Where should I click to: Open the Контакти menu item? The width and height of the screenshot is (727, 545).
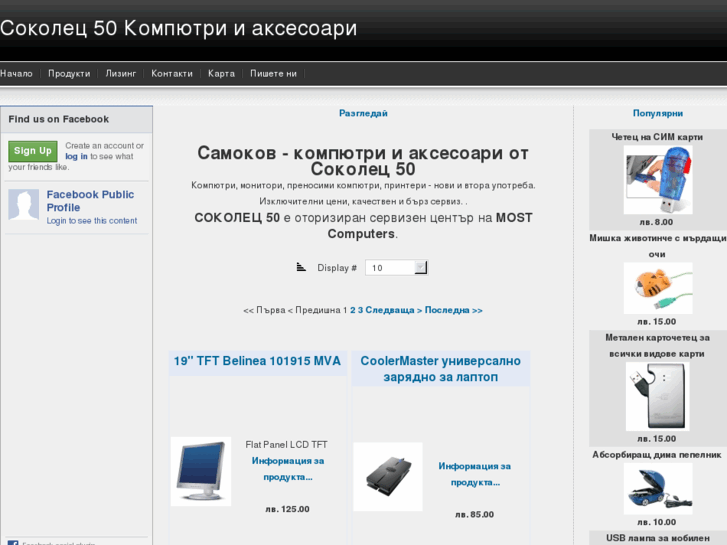click(x=172, y=73)
